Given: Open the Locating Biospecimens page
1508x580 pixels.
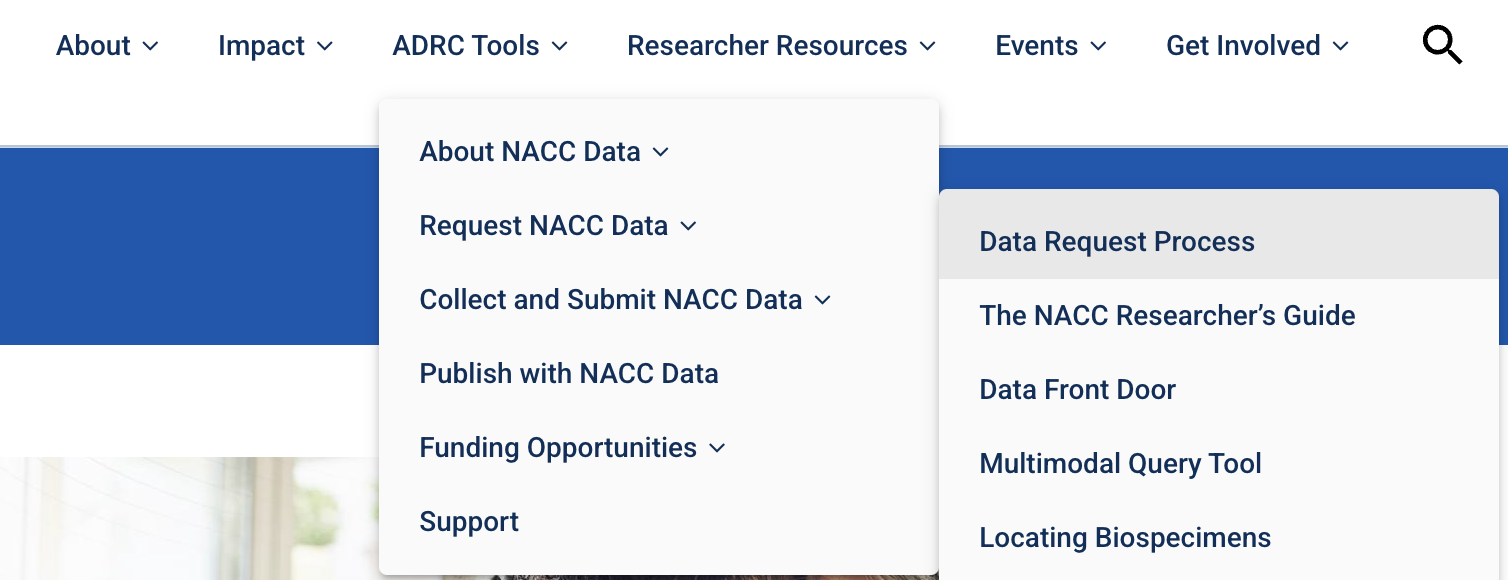Looking at the screenshot, I should [x=1125, y=537].
